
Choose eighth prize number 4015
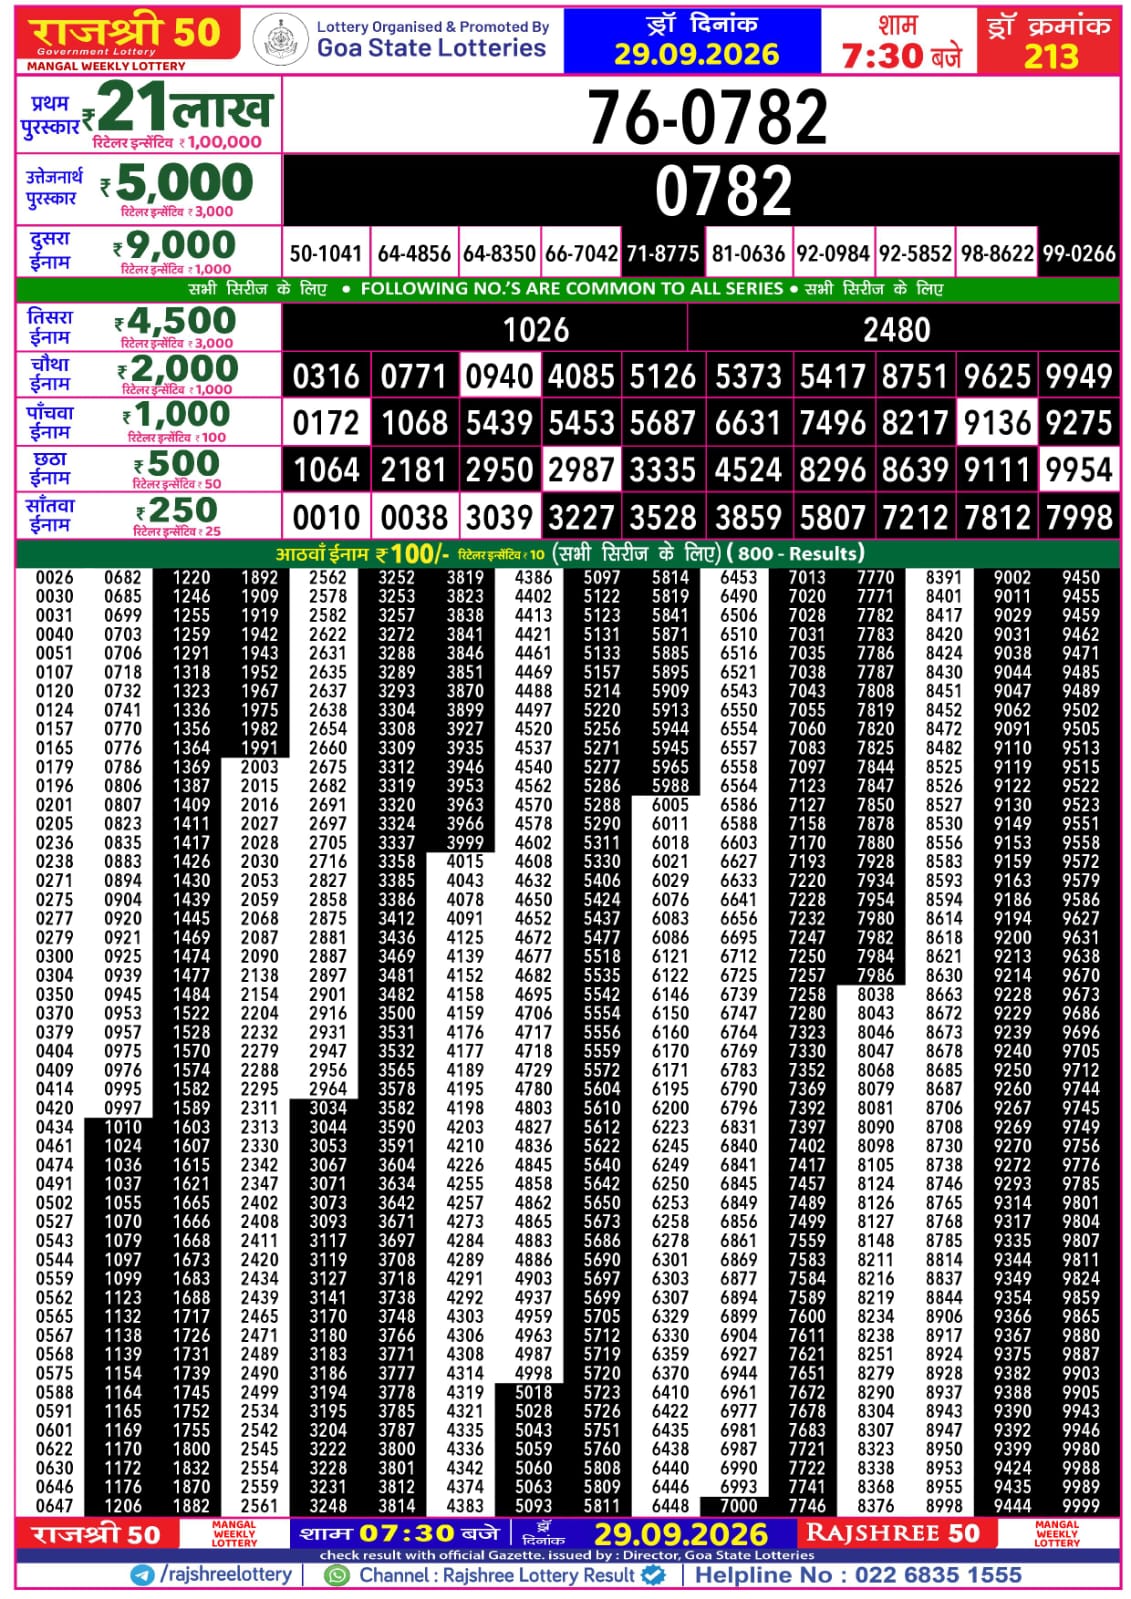465,861
